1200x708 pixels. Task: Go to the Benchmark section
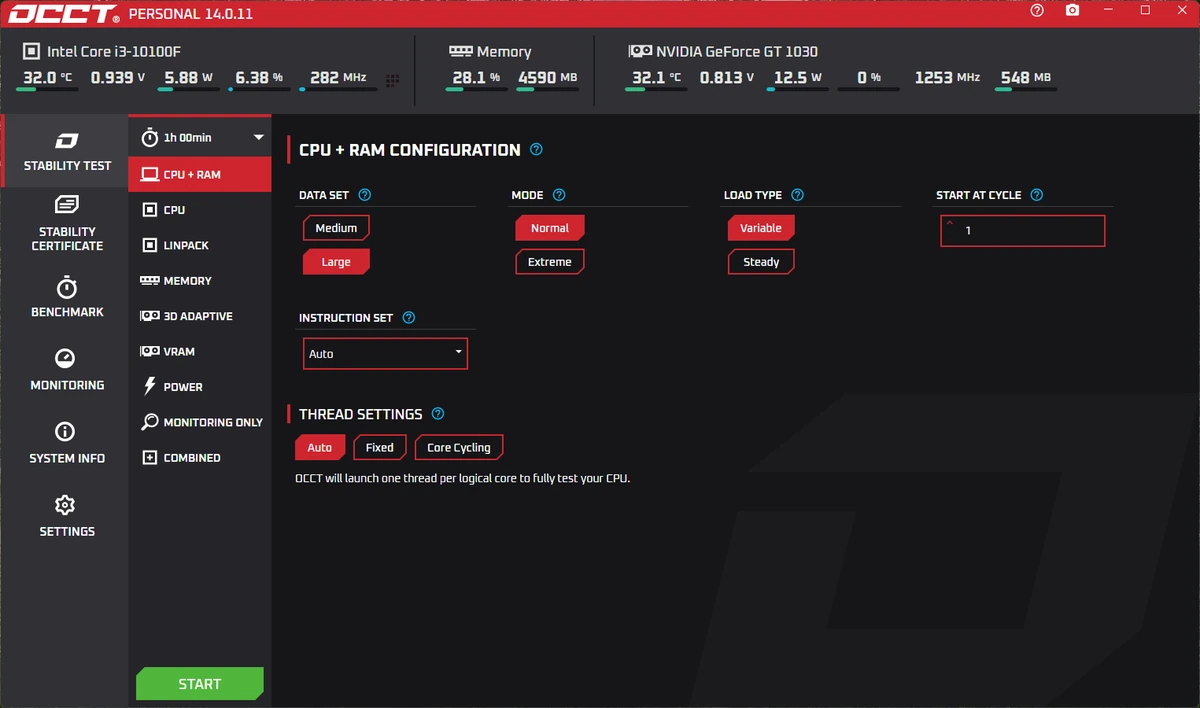[67, 298]
